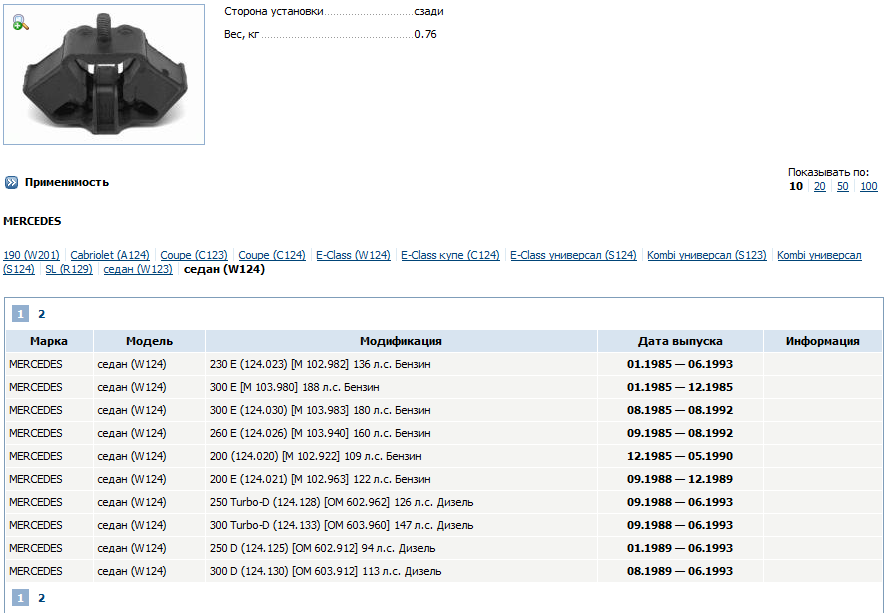Select the current седан (W124) model
Screen dimensions: 887x613
[x=225, y=269]
